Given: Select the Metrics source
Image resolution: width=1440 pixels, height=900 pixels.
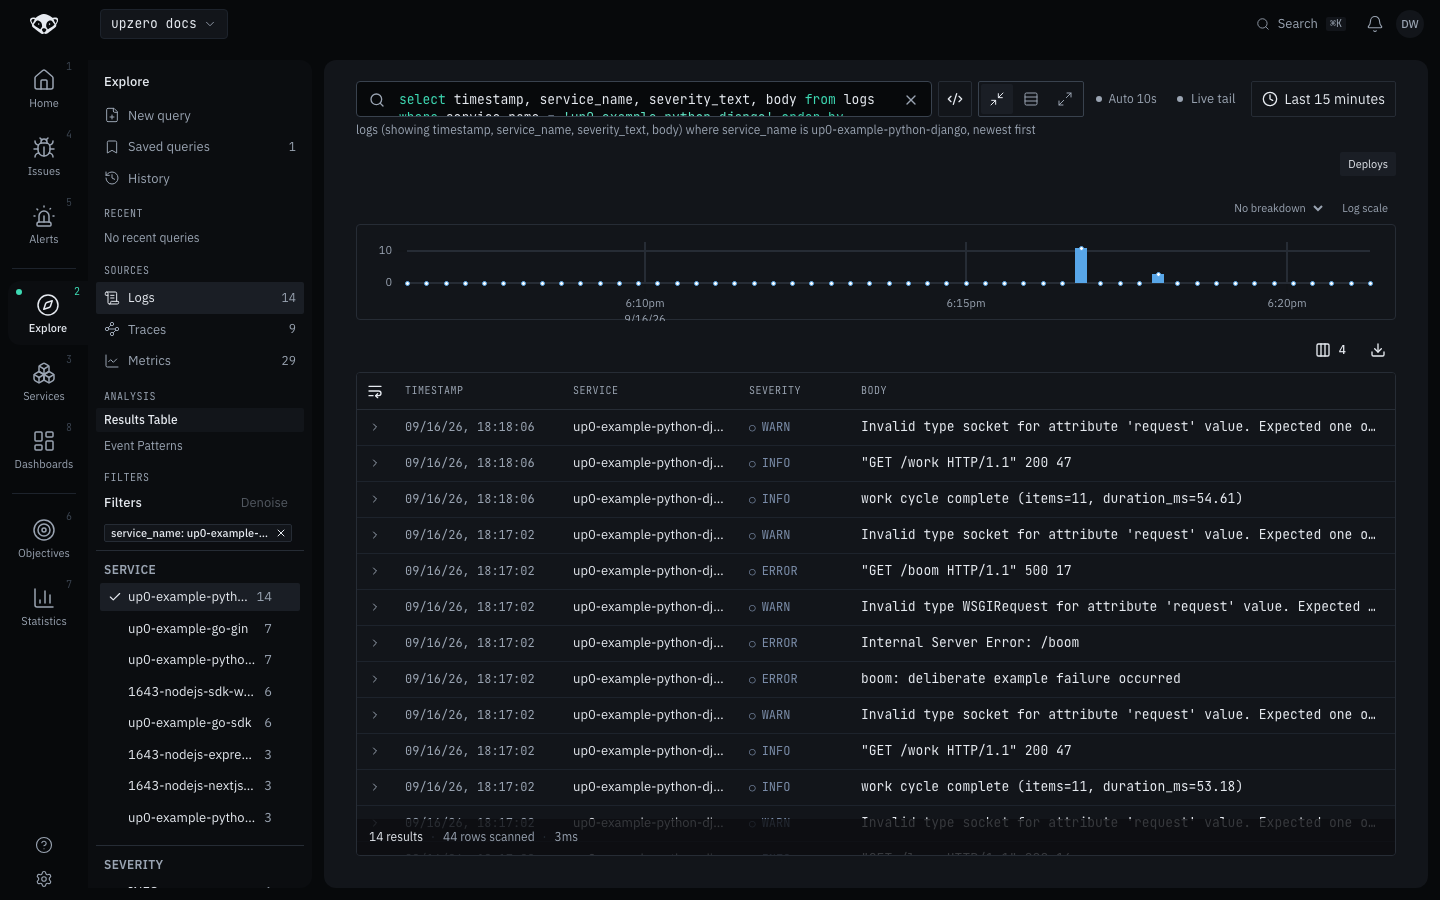Looking at the screenshot, I should click(200, 360).
